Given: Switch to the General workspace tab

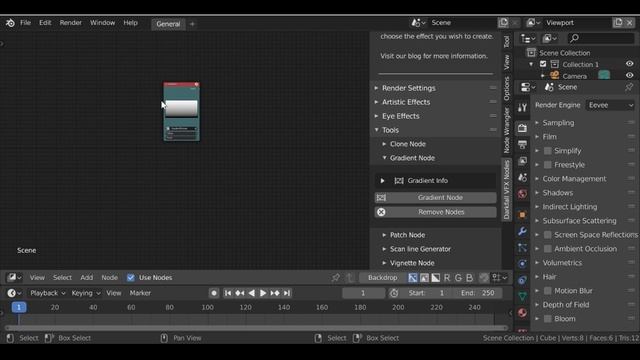Looking at the screenshot, I should pos(168,24).
